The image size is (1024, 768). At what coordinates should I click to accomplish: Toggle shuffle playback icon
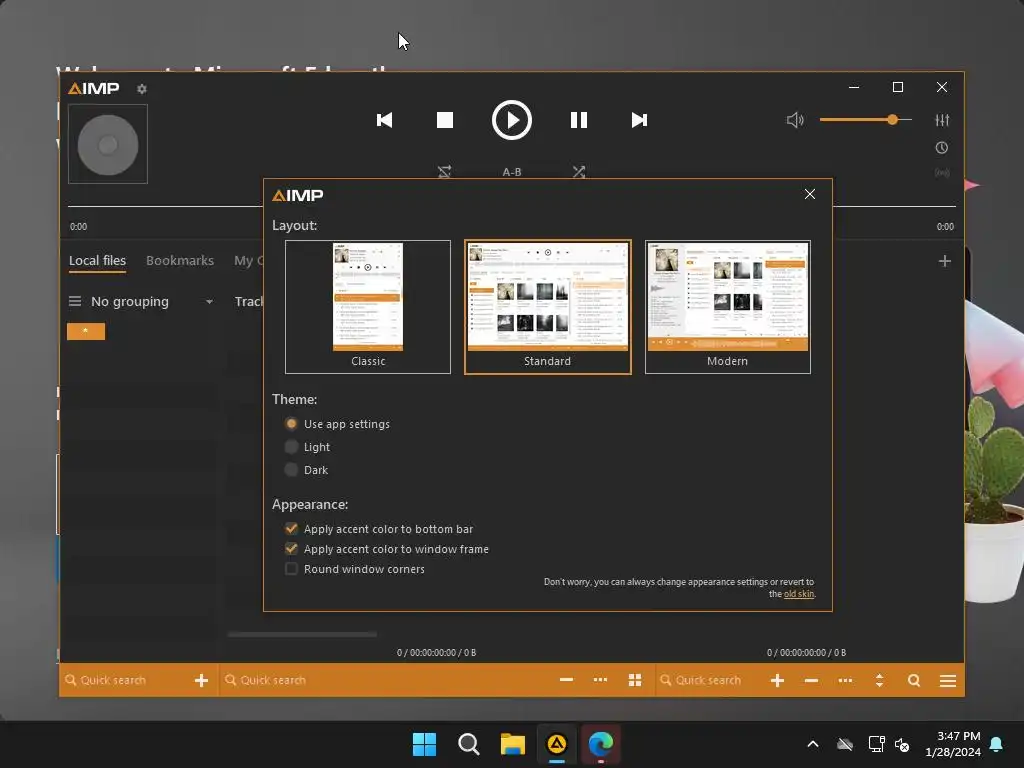coord(579,172)
